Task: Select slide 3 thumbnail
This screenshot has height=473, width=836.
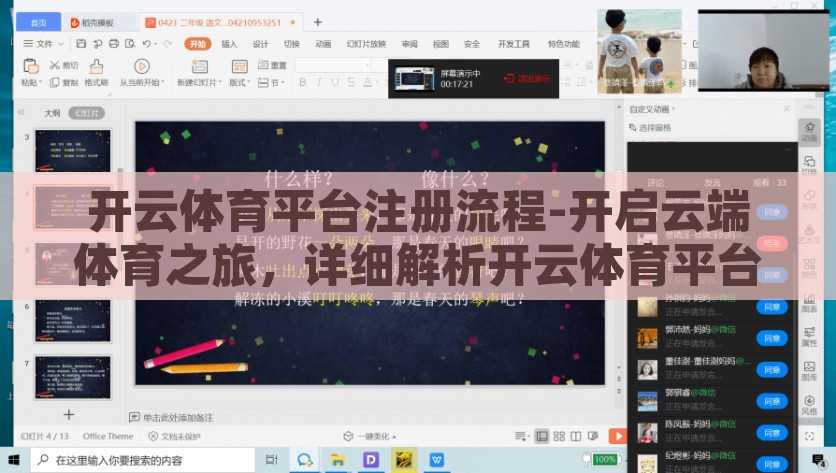Action: [73, 150]
